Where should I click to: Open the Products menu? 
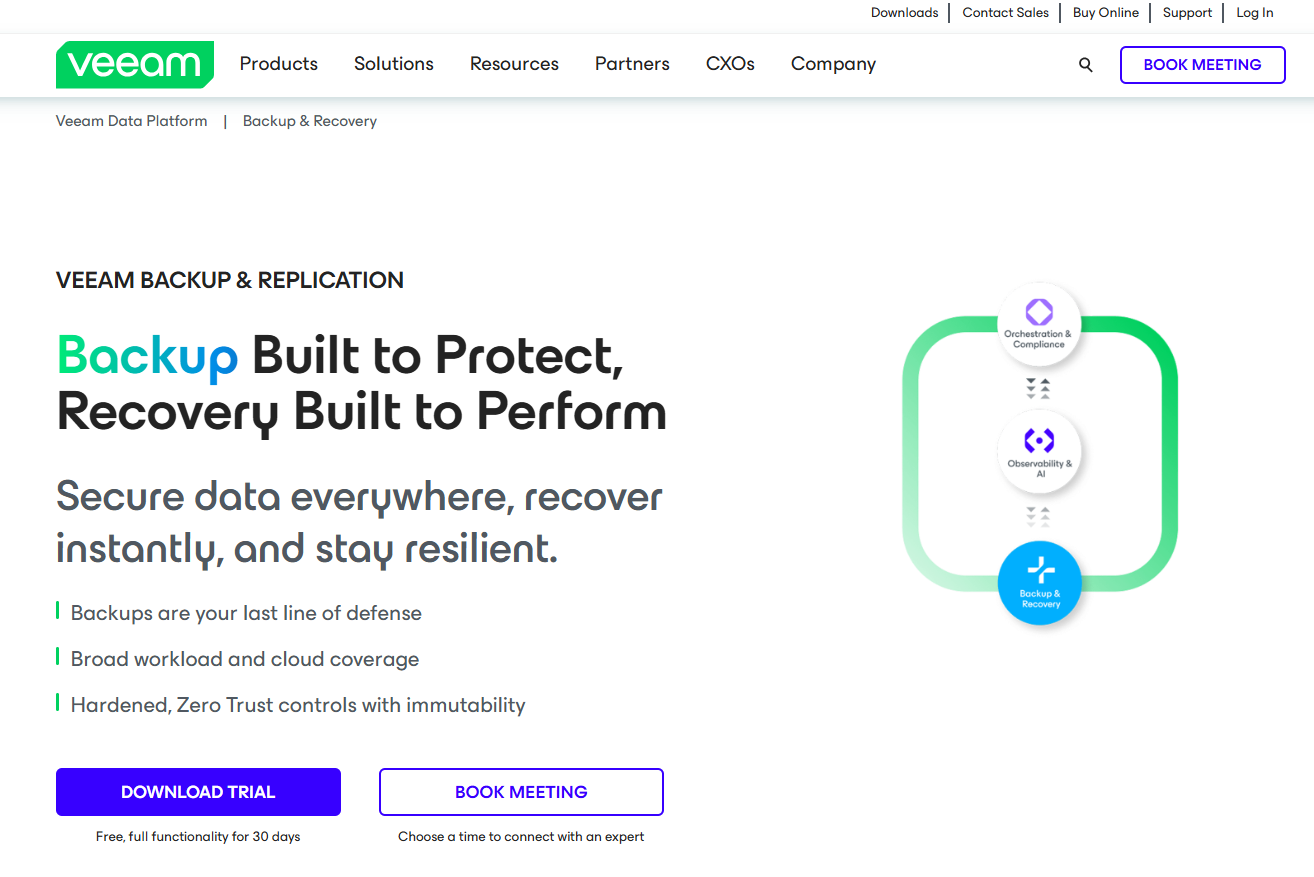[x=279, y=64]
